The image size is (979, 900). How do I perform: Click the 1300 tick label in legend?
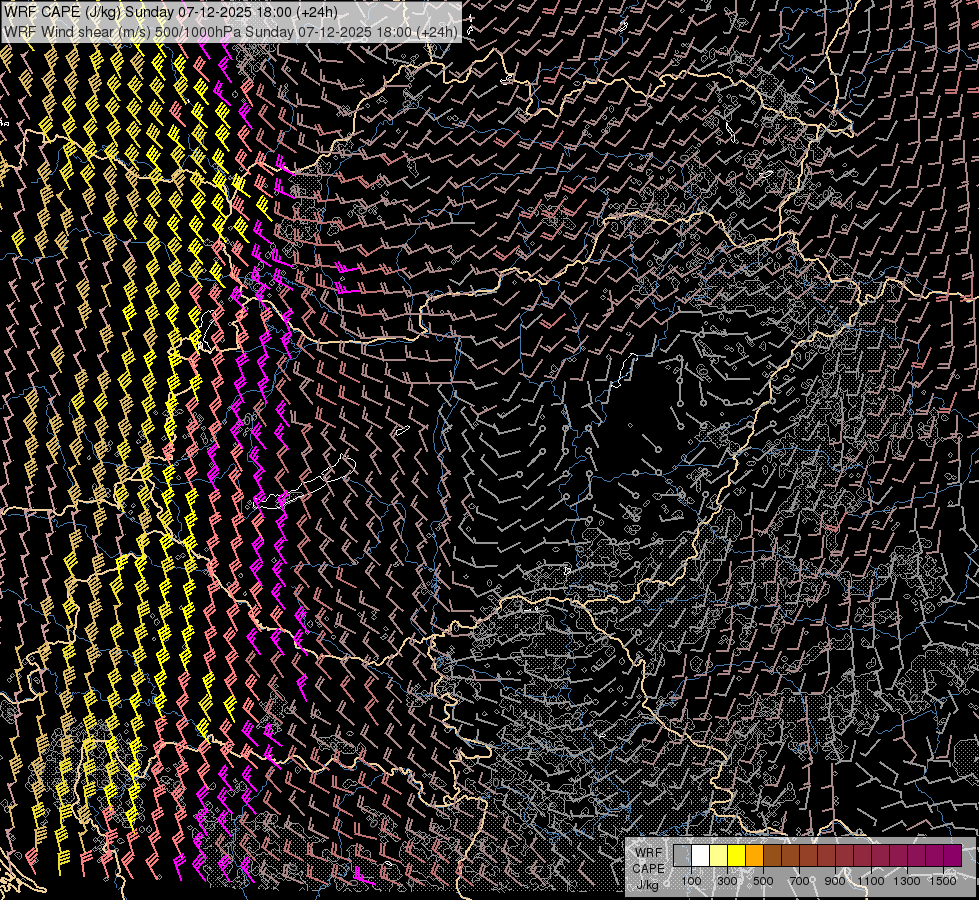tap(907, 881)
